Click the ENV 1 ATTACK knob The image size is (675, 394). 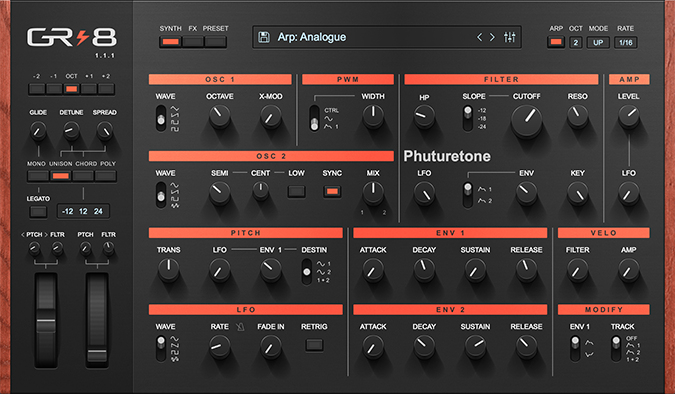[x=373, y=270]
